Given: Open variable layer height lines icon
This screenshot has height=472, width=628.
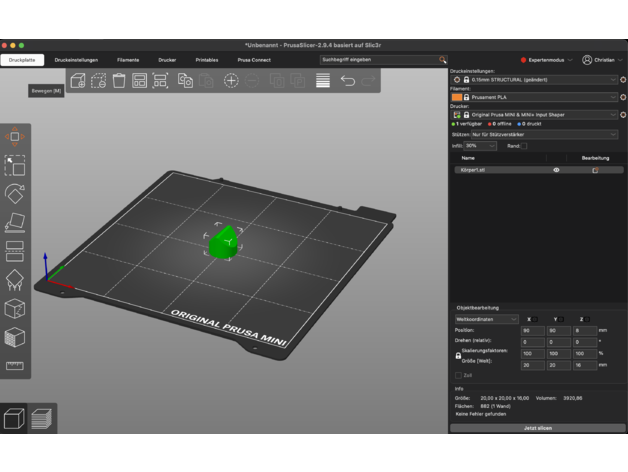Looking at the screenshot, I should click(323, 81).
